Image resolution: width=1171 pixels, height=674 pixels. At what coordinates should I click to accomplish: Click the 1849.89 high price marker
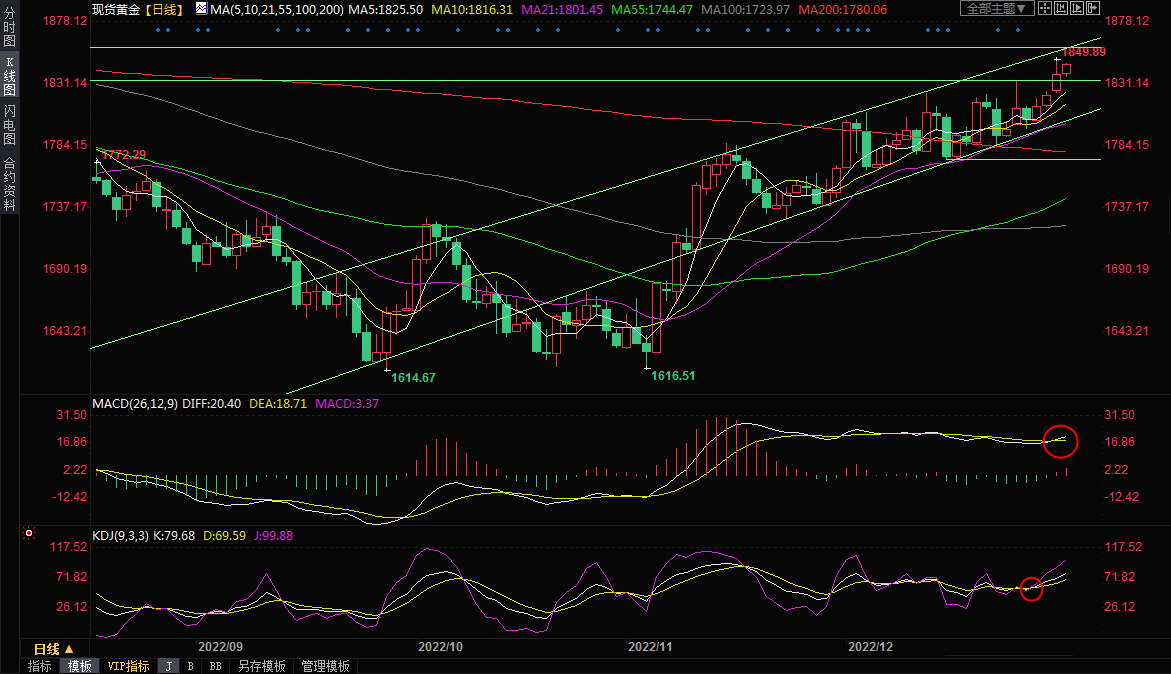point(1083,51)
